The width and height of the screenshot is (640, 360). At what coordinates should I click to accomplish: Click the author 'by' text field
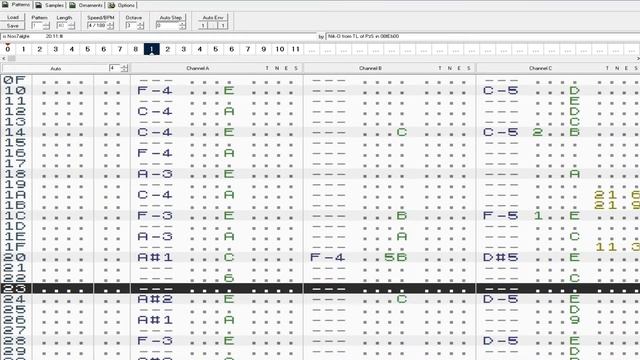click(x=483, y=36)
